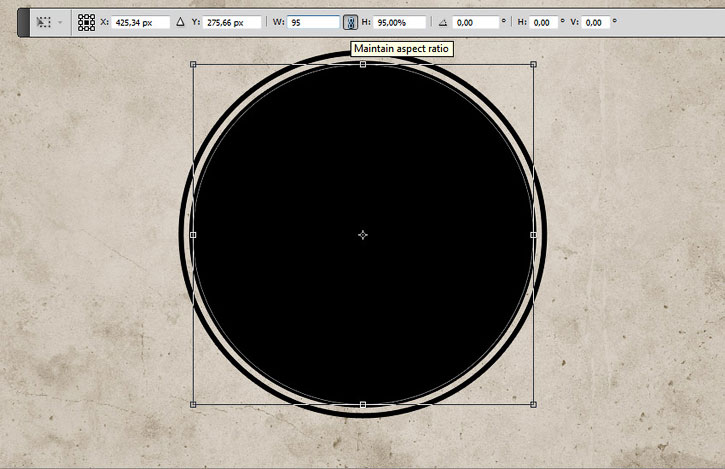Click the options bar gripper handle
This screenshot has height=469, width=725.
pyautogui.click(x=24, y=22)
